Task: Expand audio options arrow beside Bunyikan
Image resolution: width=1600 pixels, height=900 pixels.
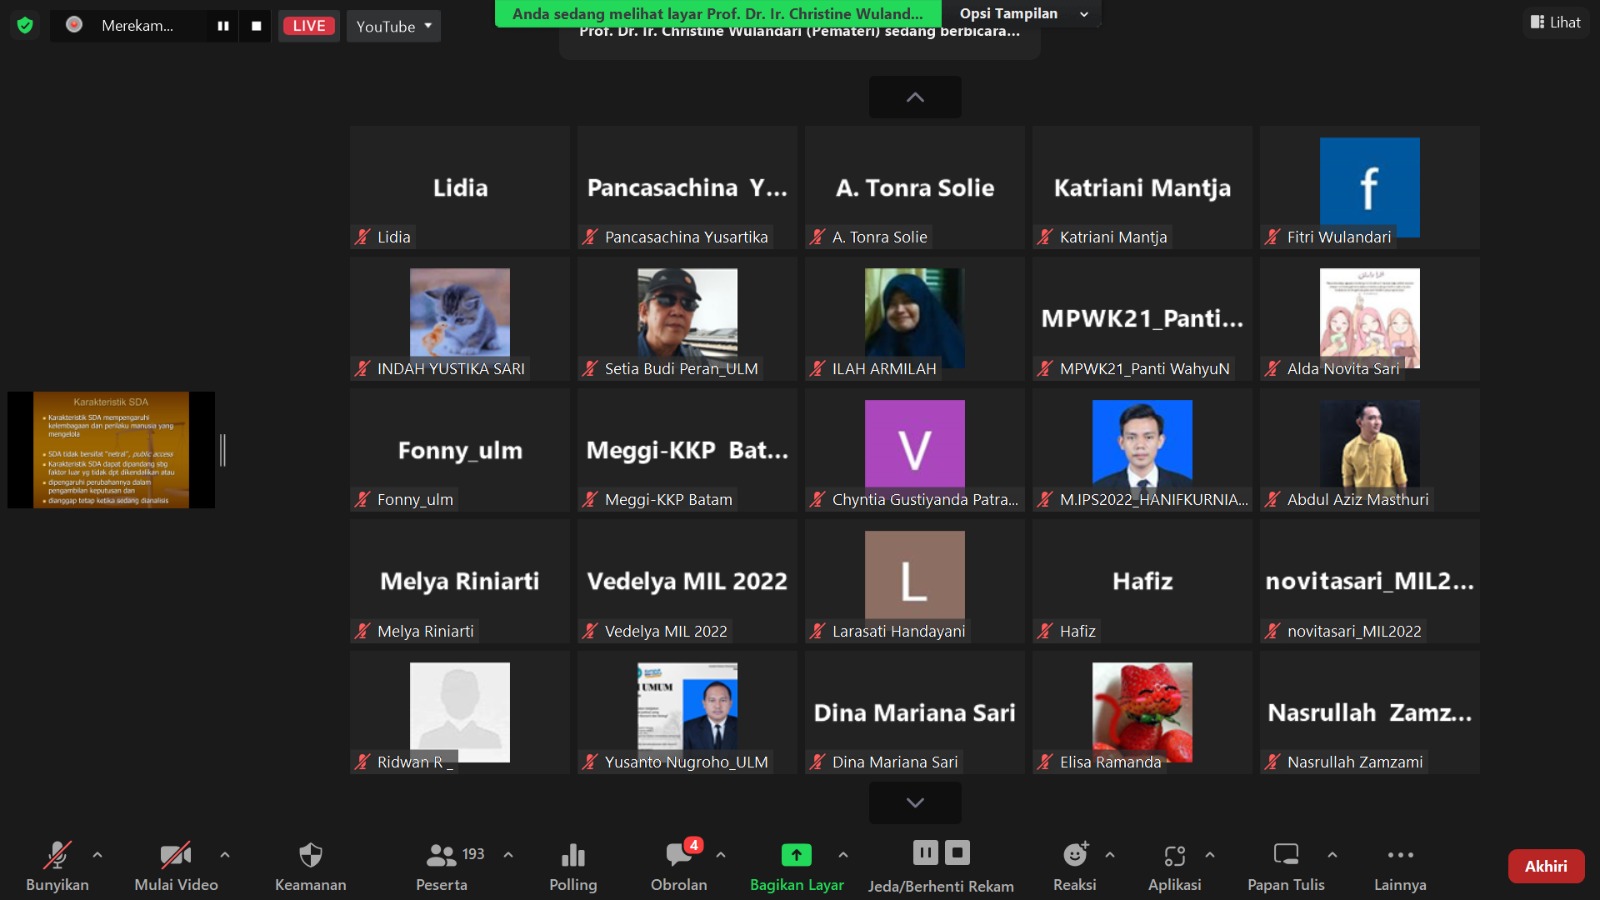Action: 97,855
